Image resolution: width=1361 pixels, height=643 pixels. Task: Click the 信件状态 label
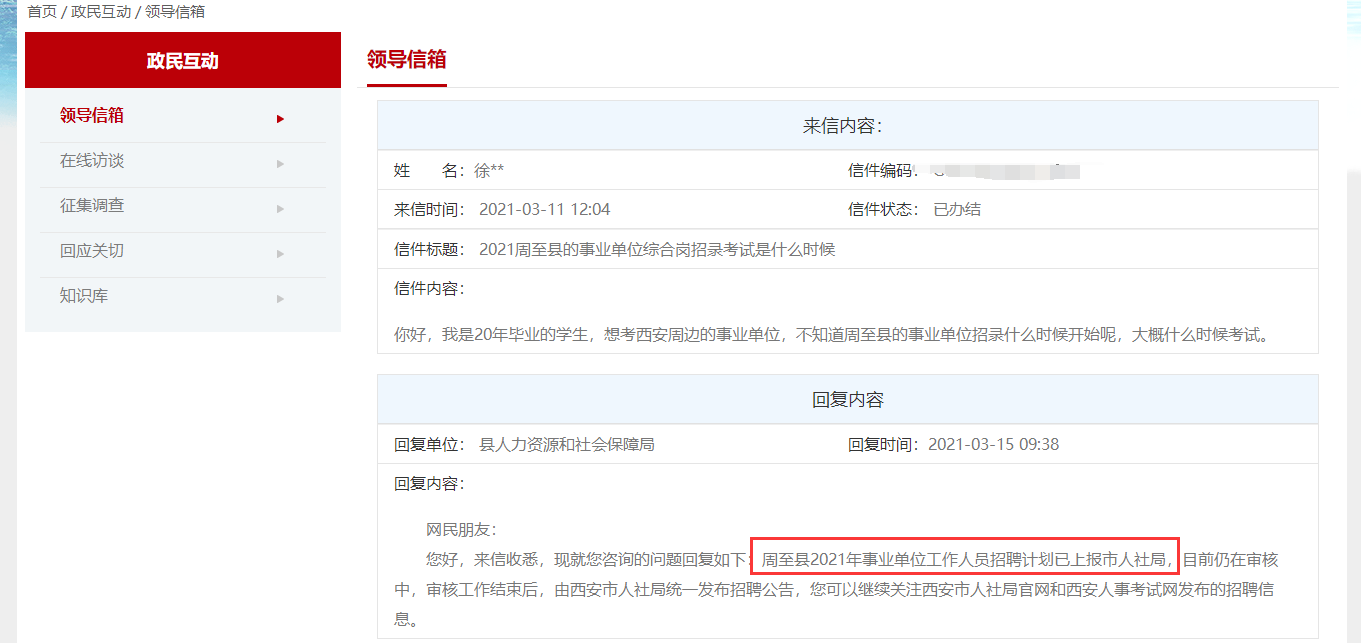[x=883, y=210]
